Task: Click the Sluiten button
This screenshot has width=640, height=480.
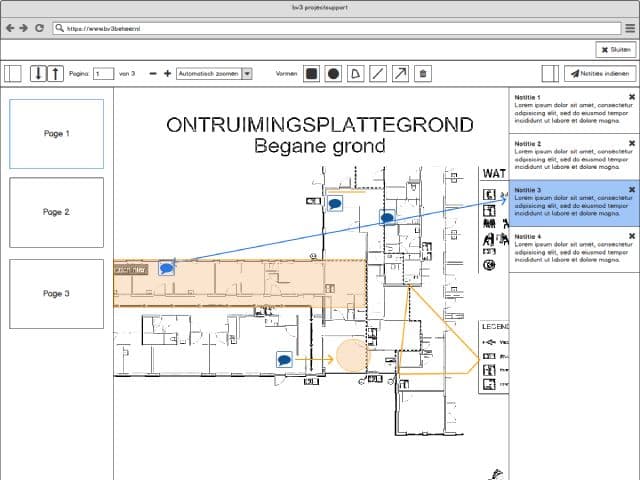Action: click(x=615, y=49)
